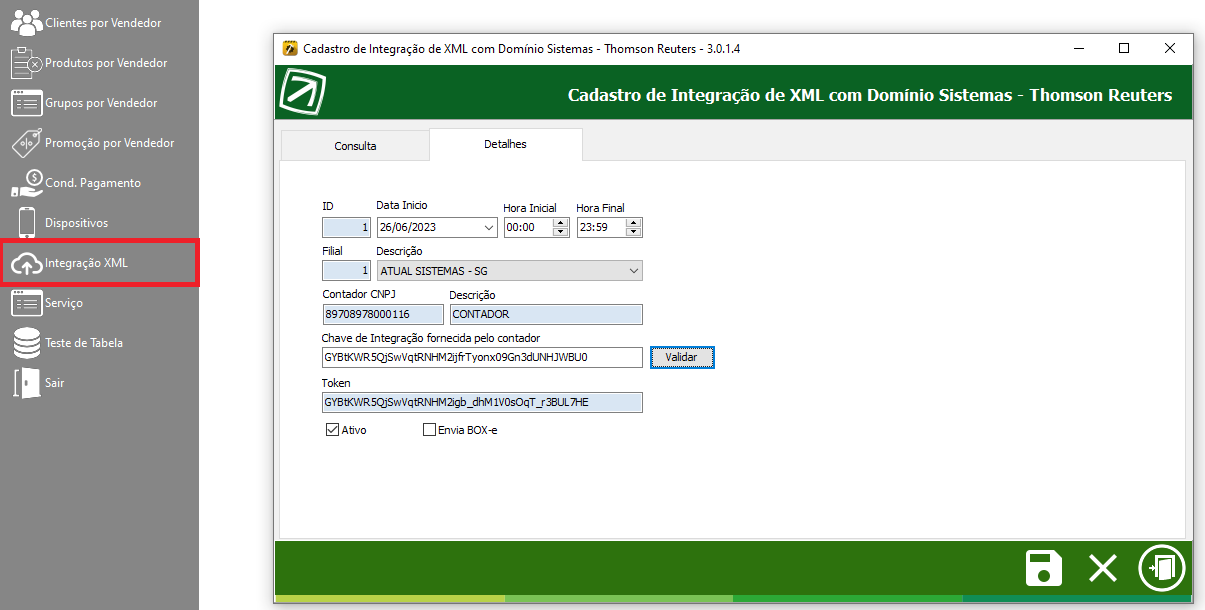Viewport: 1205px width, 610px height.
Task: Click the green header logo icon
Action: tap(303, 94)
